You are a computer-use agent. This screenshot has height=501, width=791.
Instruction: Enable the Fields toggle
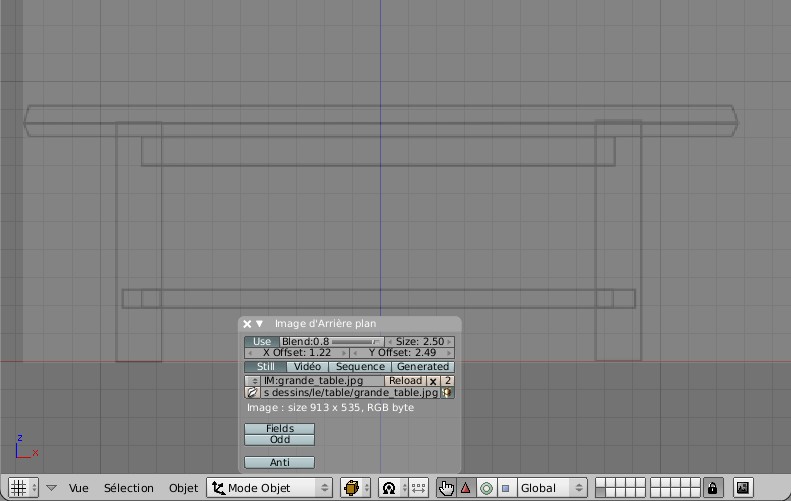279,428
